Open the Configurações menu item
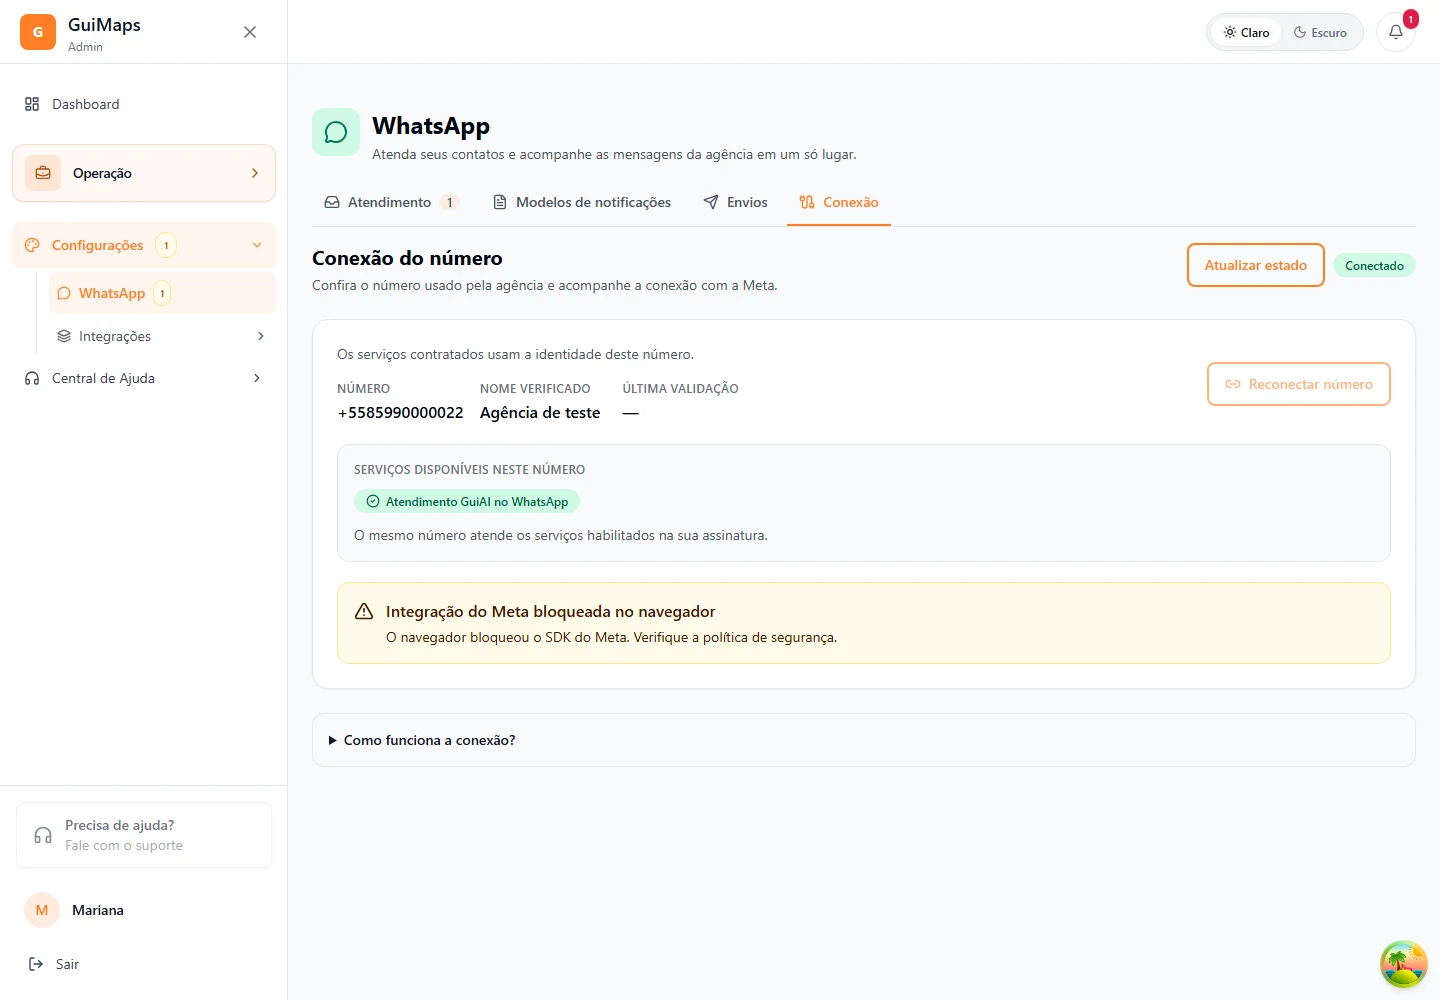 pos(144,245)
